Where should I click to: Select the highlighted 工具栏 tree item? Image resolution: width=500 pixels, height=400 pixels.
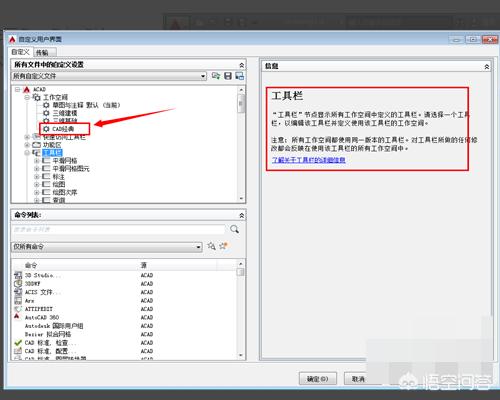click(x=52, y=153)
